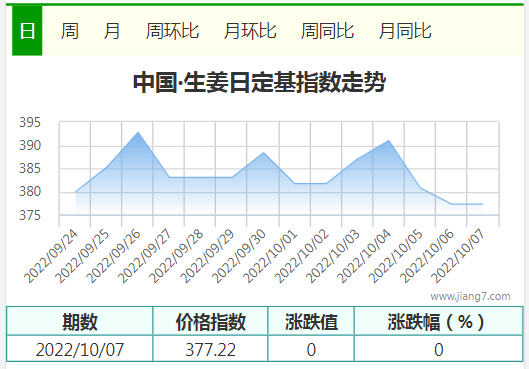
Task: Click the 375 y-axis value
Action: point(30,215)
